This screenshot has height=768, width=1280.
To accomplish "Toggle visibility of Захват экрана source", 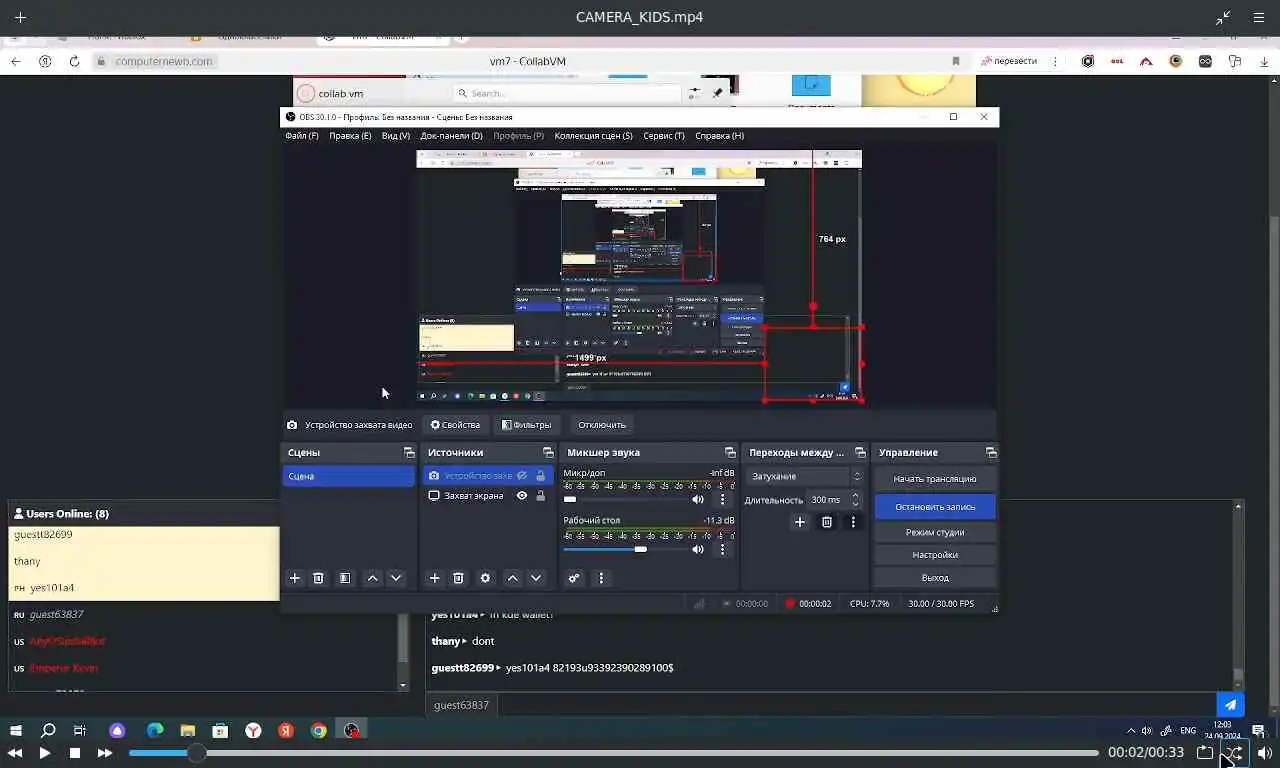I will click(x=522, y=496).
